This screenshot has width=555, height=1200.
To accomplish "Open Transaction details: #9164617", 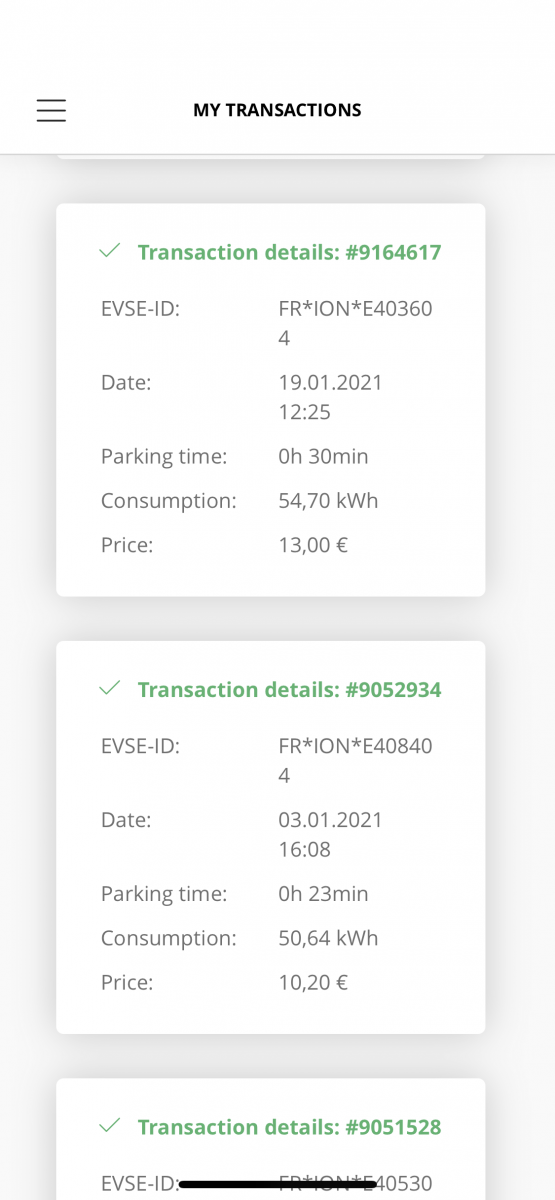I will (x=289, y=252).
